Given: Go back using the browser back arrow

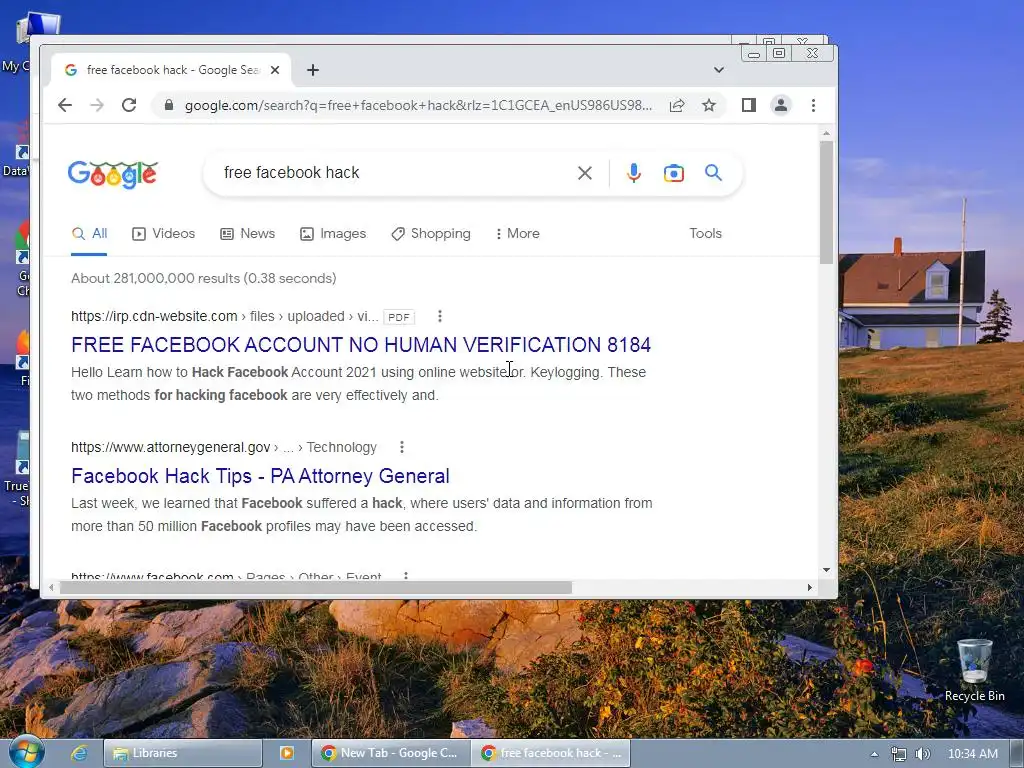Looking at the screenshot, I should click(x=65, y=105).
